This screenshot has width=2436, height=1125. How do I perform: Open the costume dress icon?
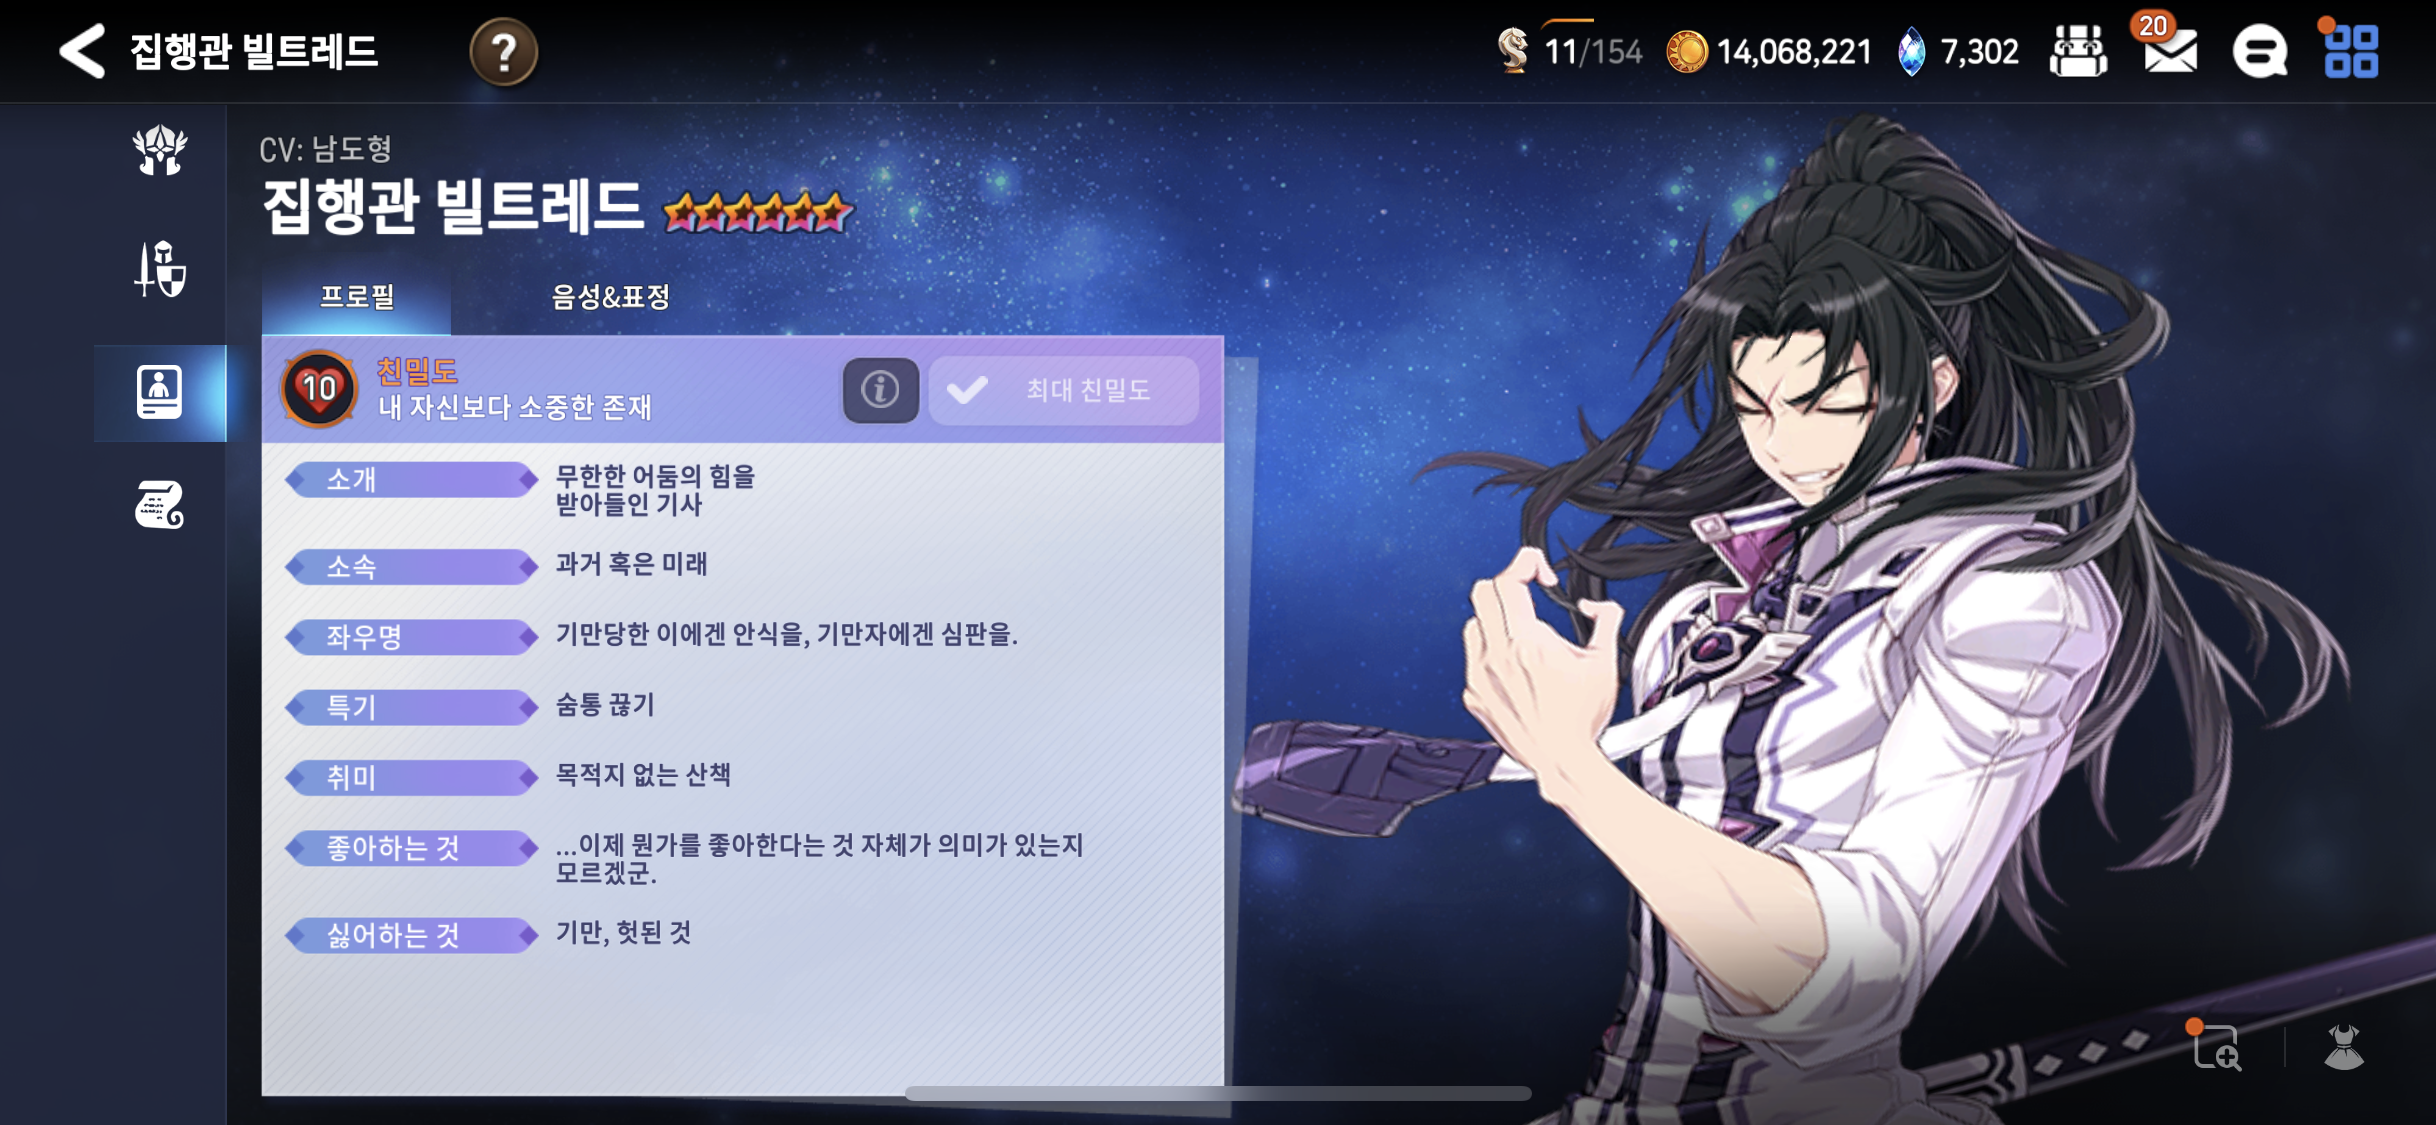2344,1047
